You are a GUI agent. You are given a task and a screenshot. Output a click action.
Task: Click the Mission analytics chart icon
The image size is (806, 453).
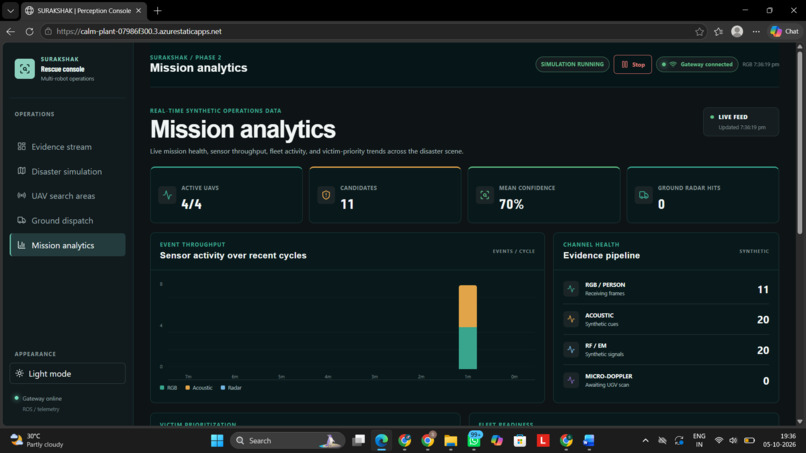point(22,245)
